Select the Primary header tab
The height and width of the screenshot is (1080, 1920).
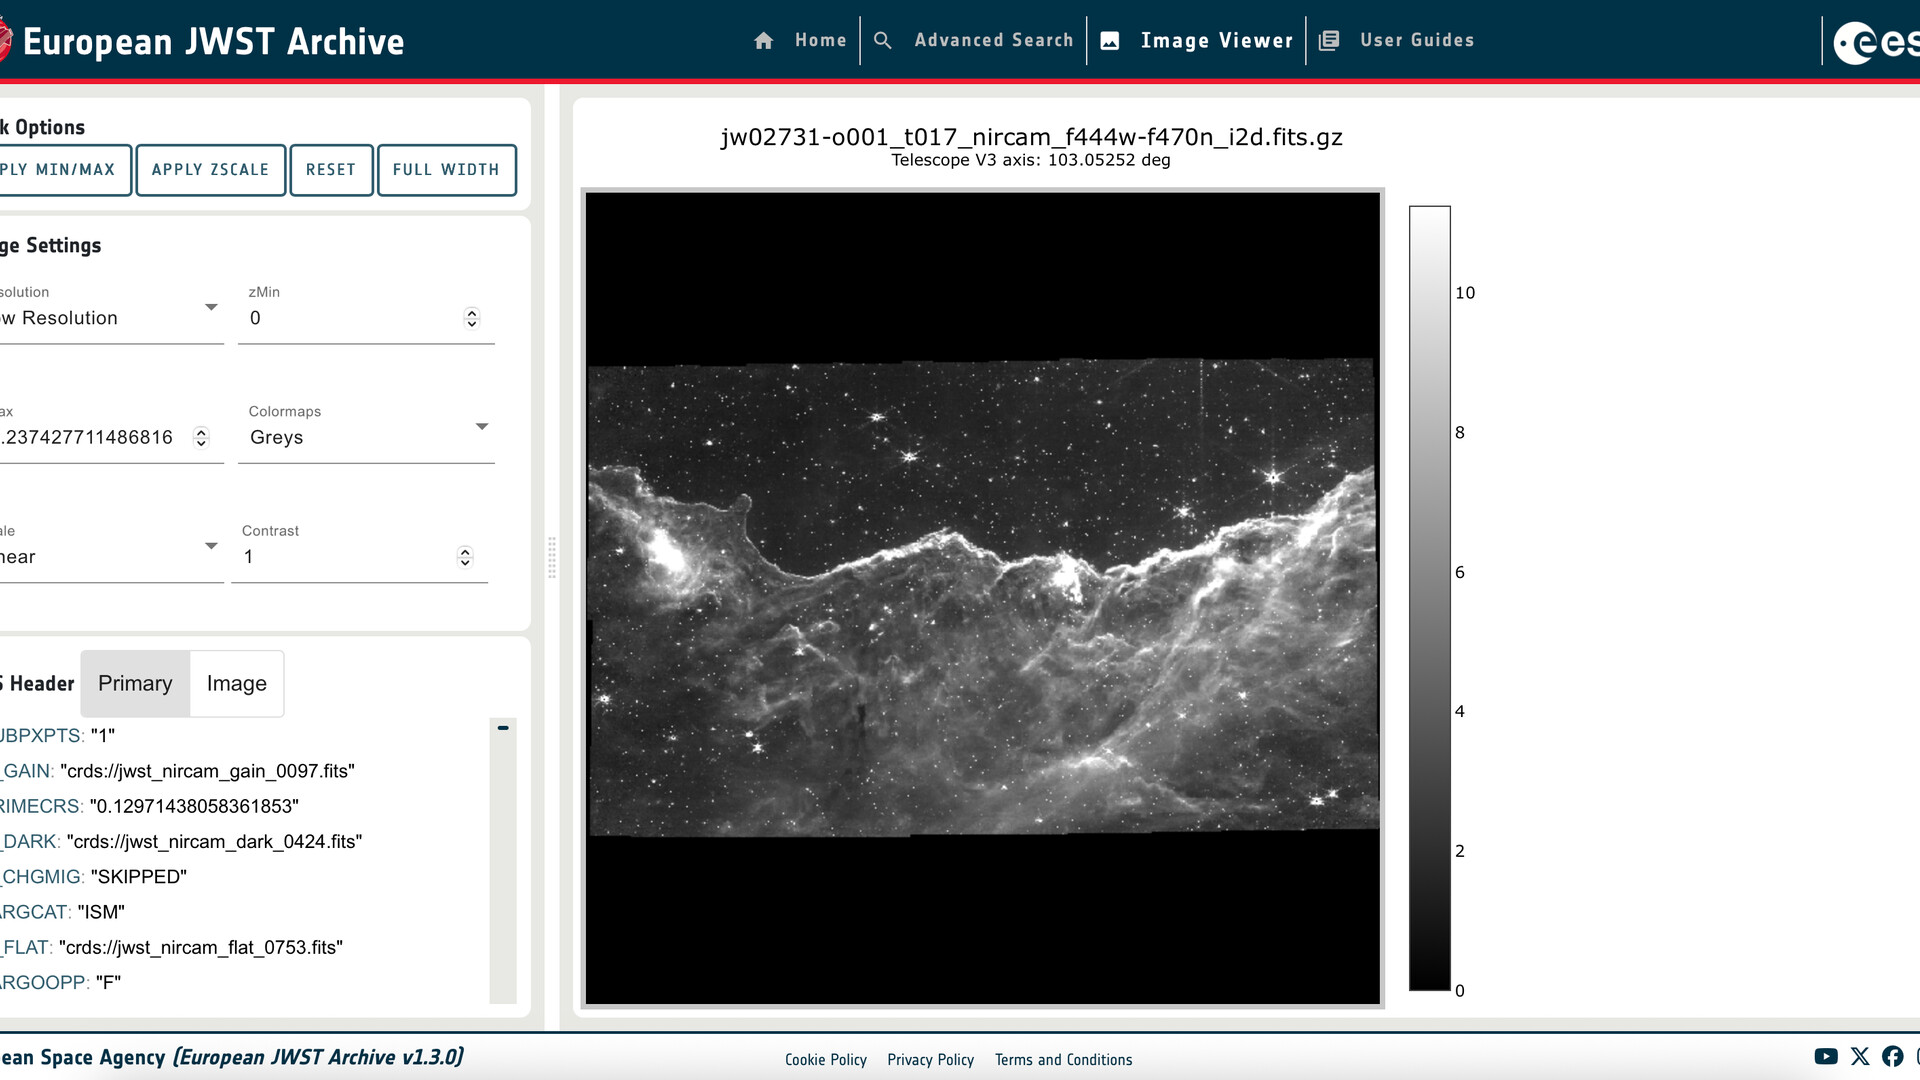[135, 684]
